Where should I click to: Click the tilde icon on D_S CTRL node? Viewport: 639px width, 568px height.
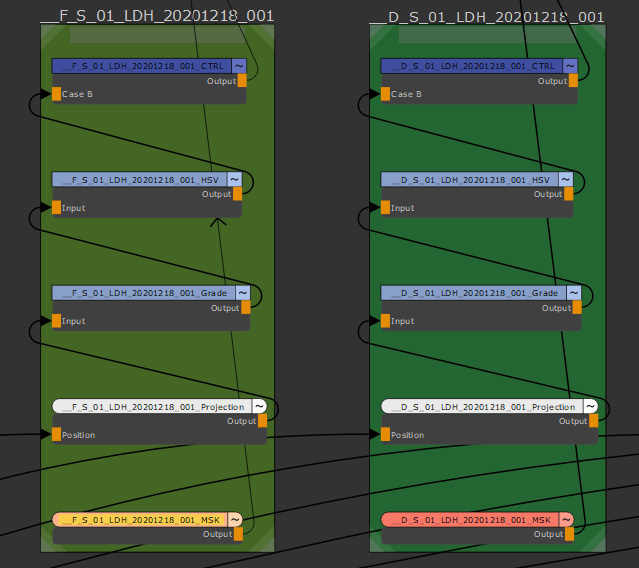(x=570, y=66)
